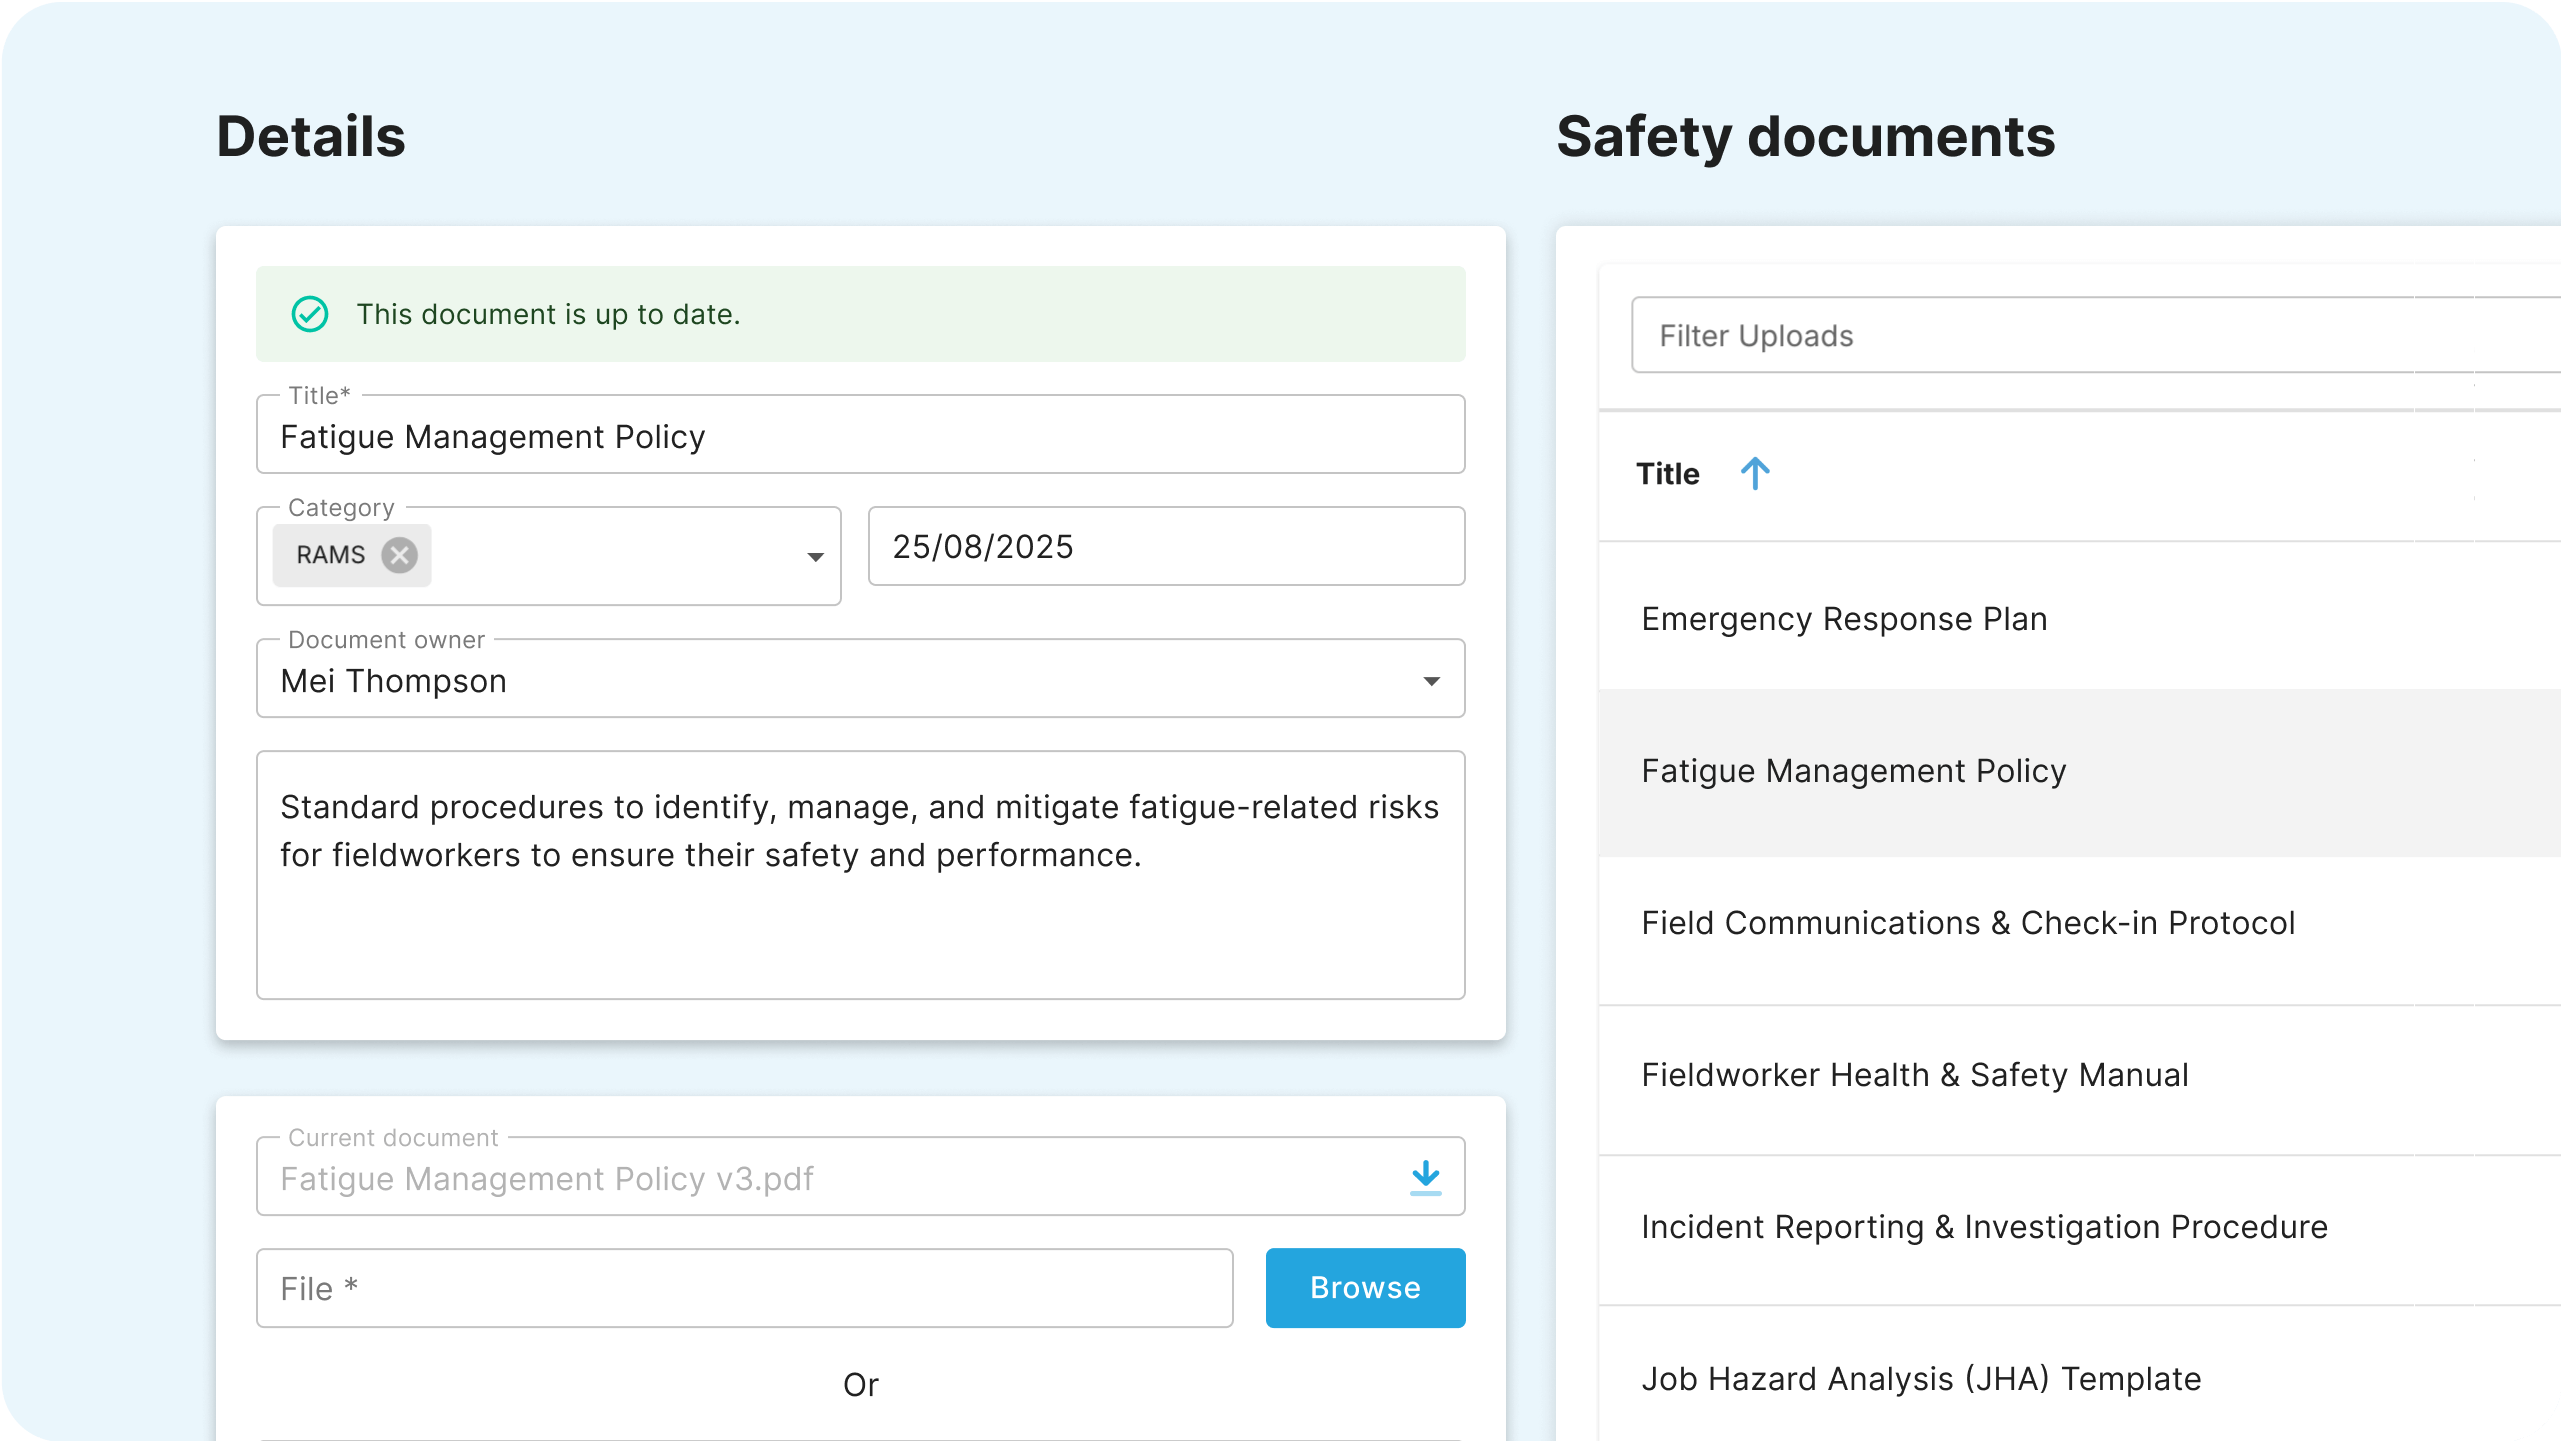Click the File input field

point(744,1288)
